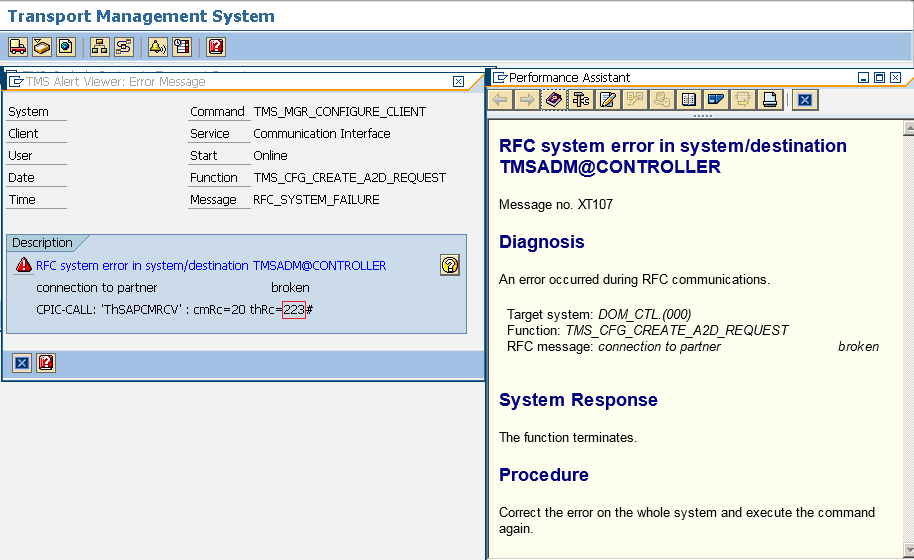Click the Diagnosis heading

[x=542, y=242]
